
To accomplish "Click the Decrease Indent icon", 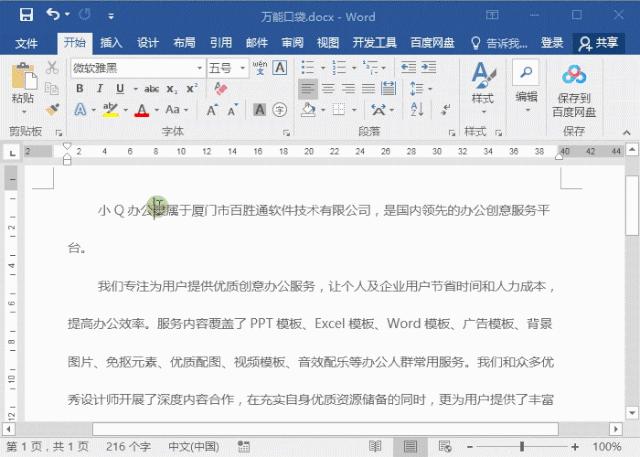I will pos(408,67).
